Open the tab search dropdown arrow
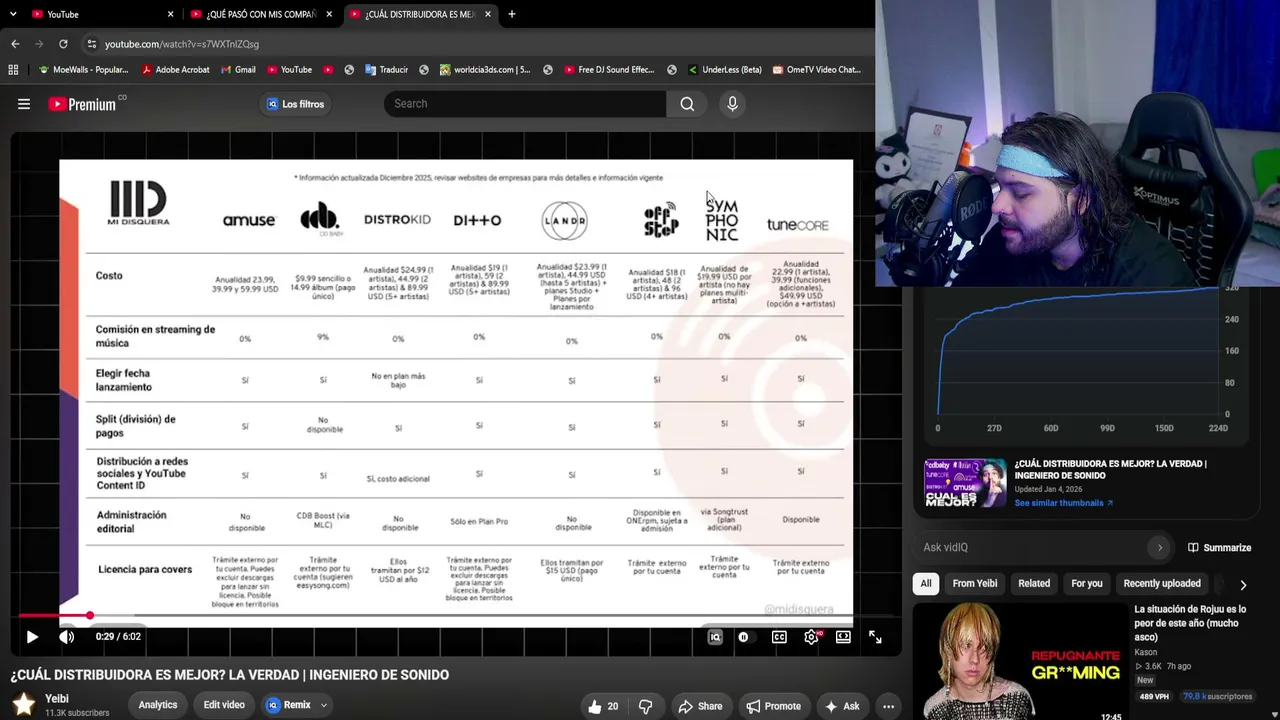Image resolution: width=1280 pixels, height=720 pixels. (x=12, y=14)
